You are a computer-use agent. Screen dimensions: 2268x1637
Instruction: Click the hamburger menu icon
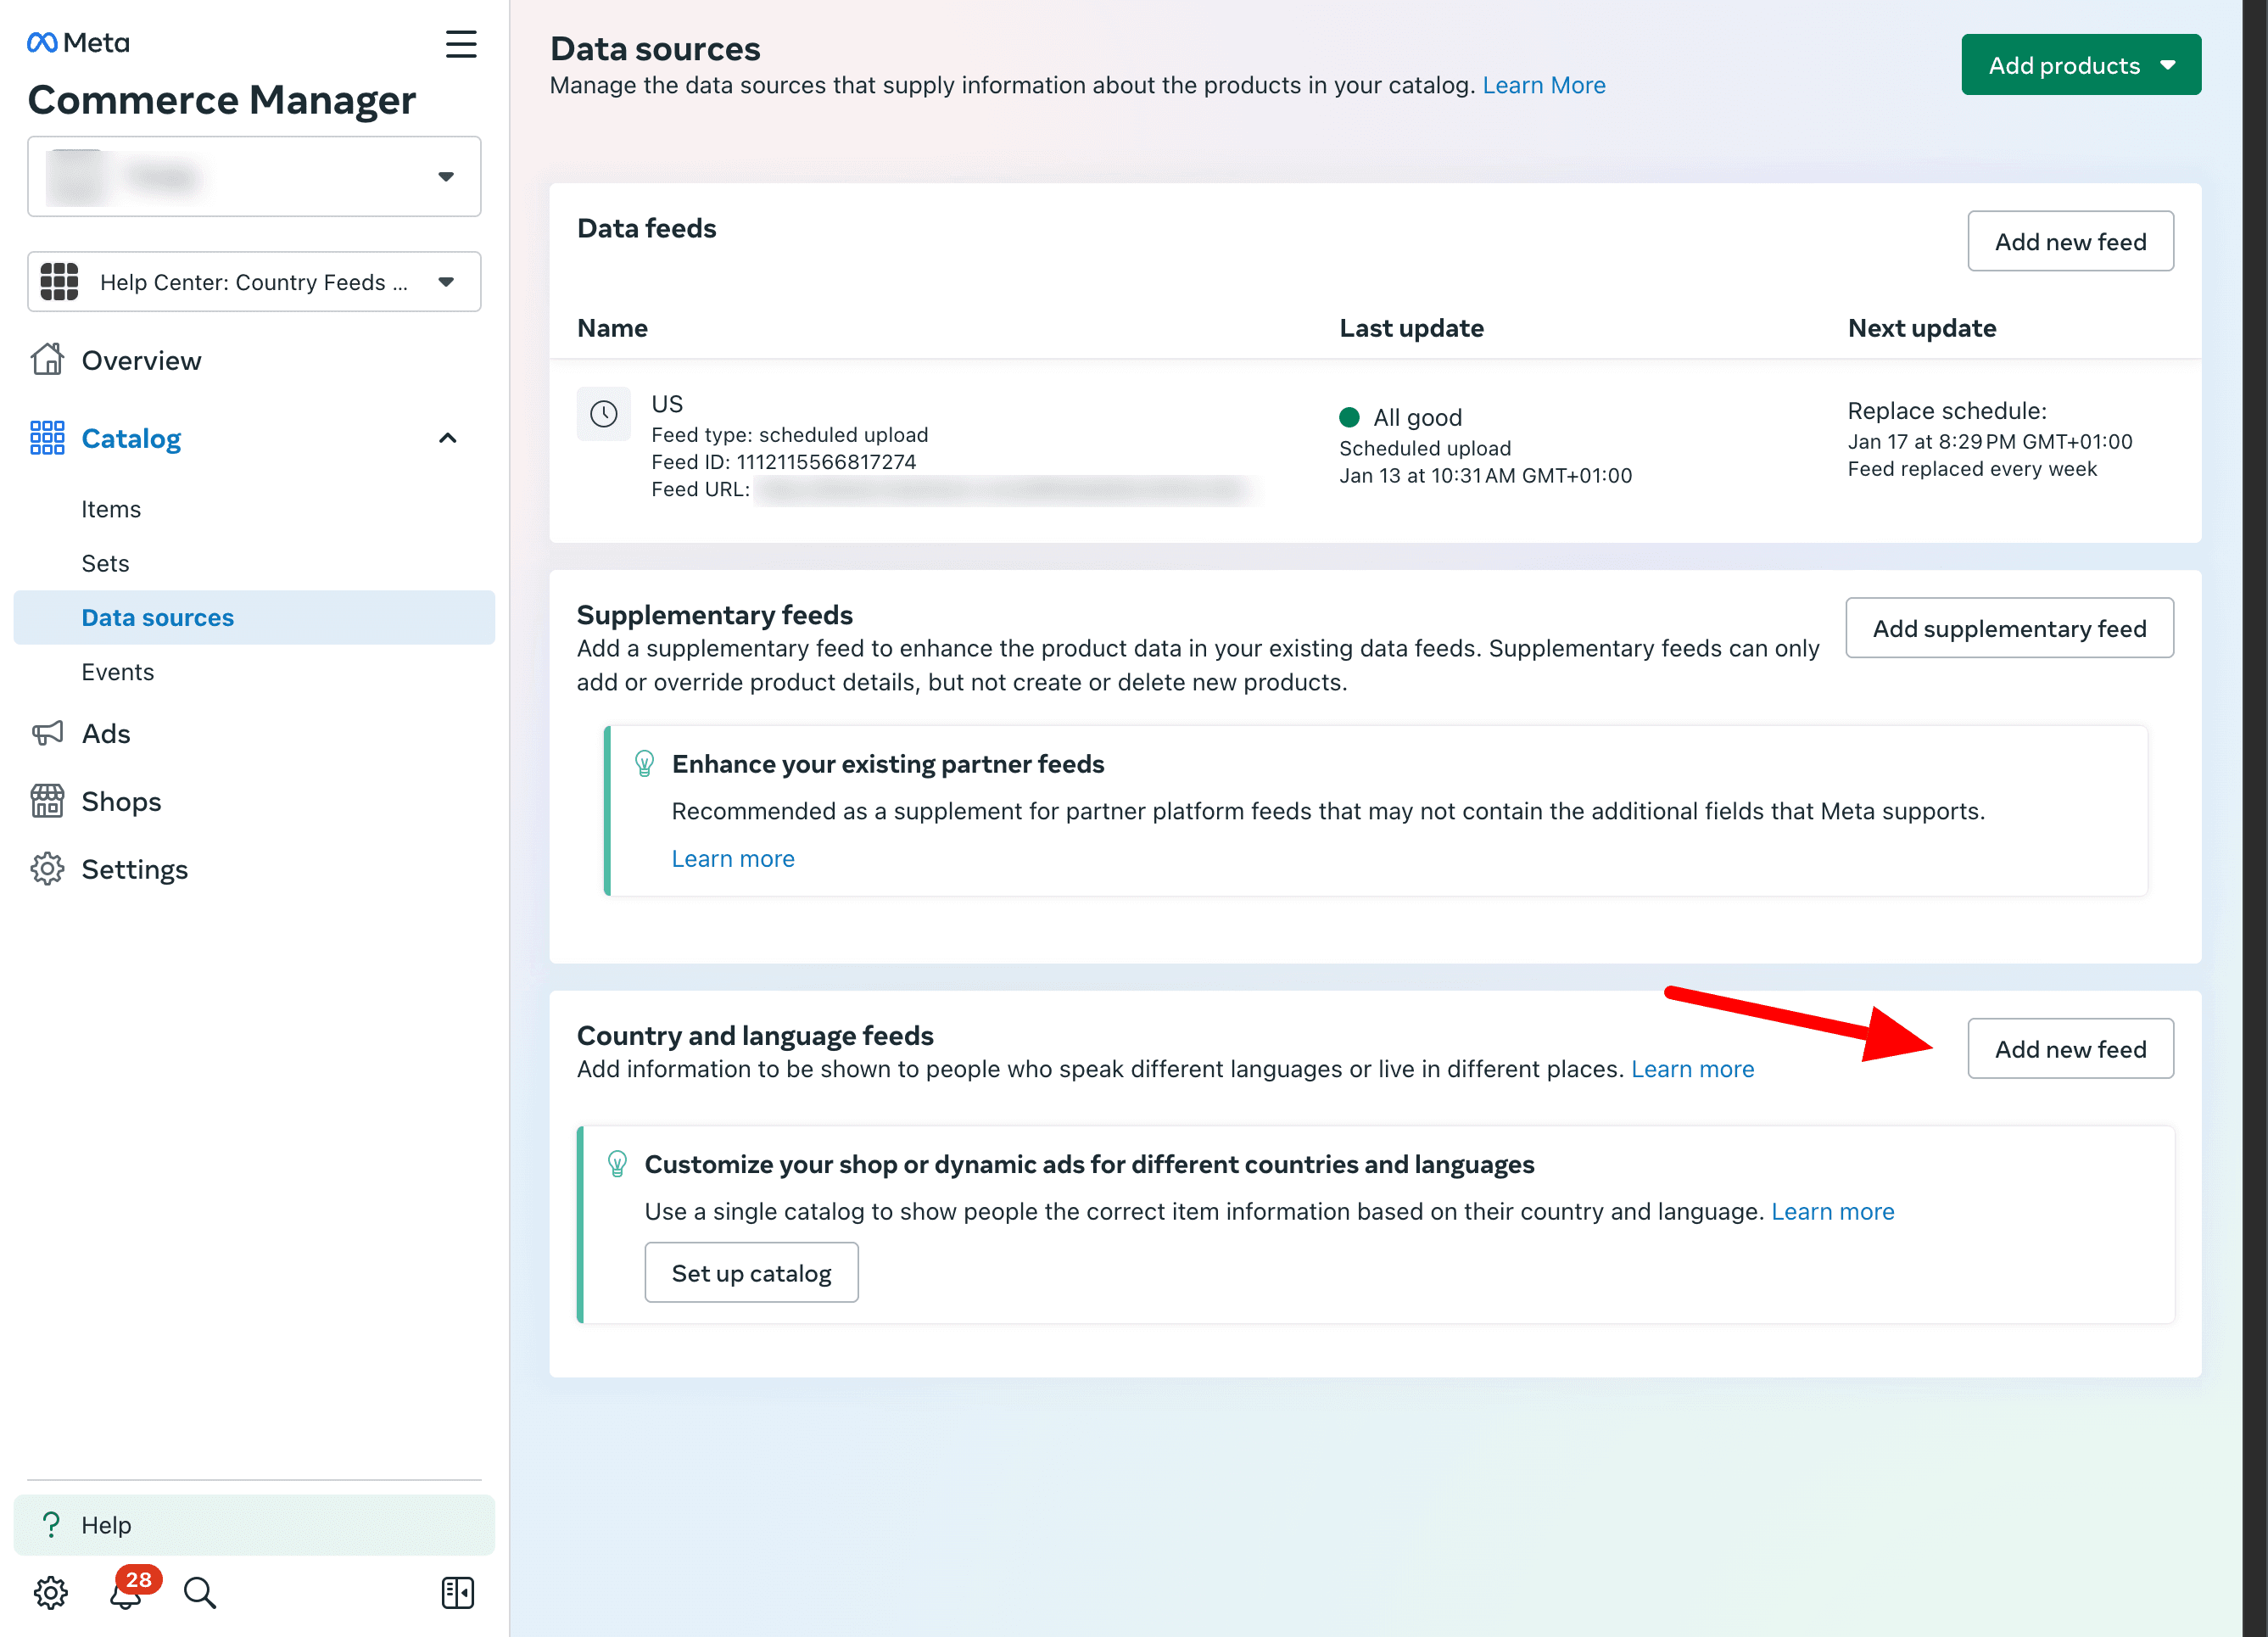click(x=461, y=44)
